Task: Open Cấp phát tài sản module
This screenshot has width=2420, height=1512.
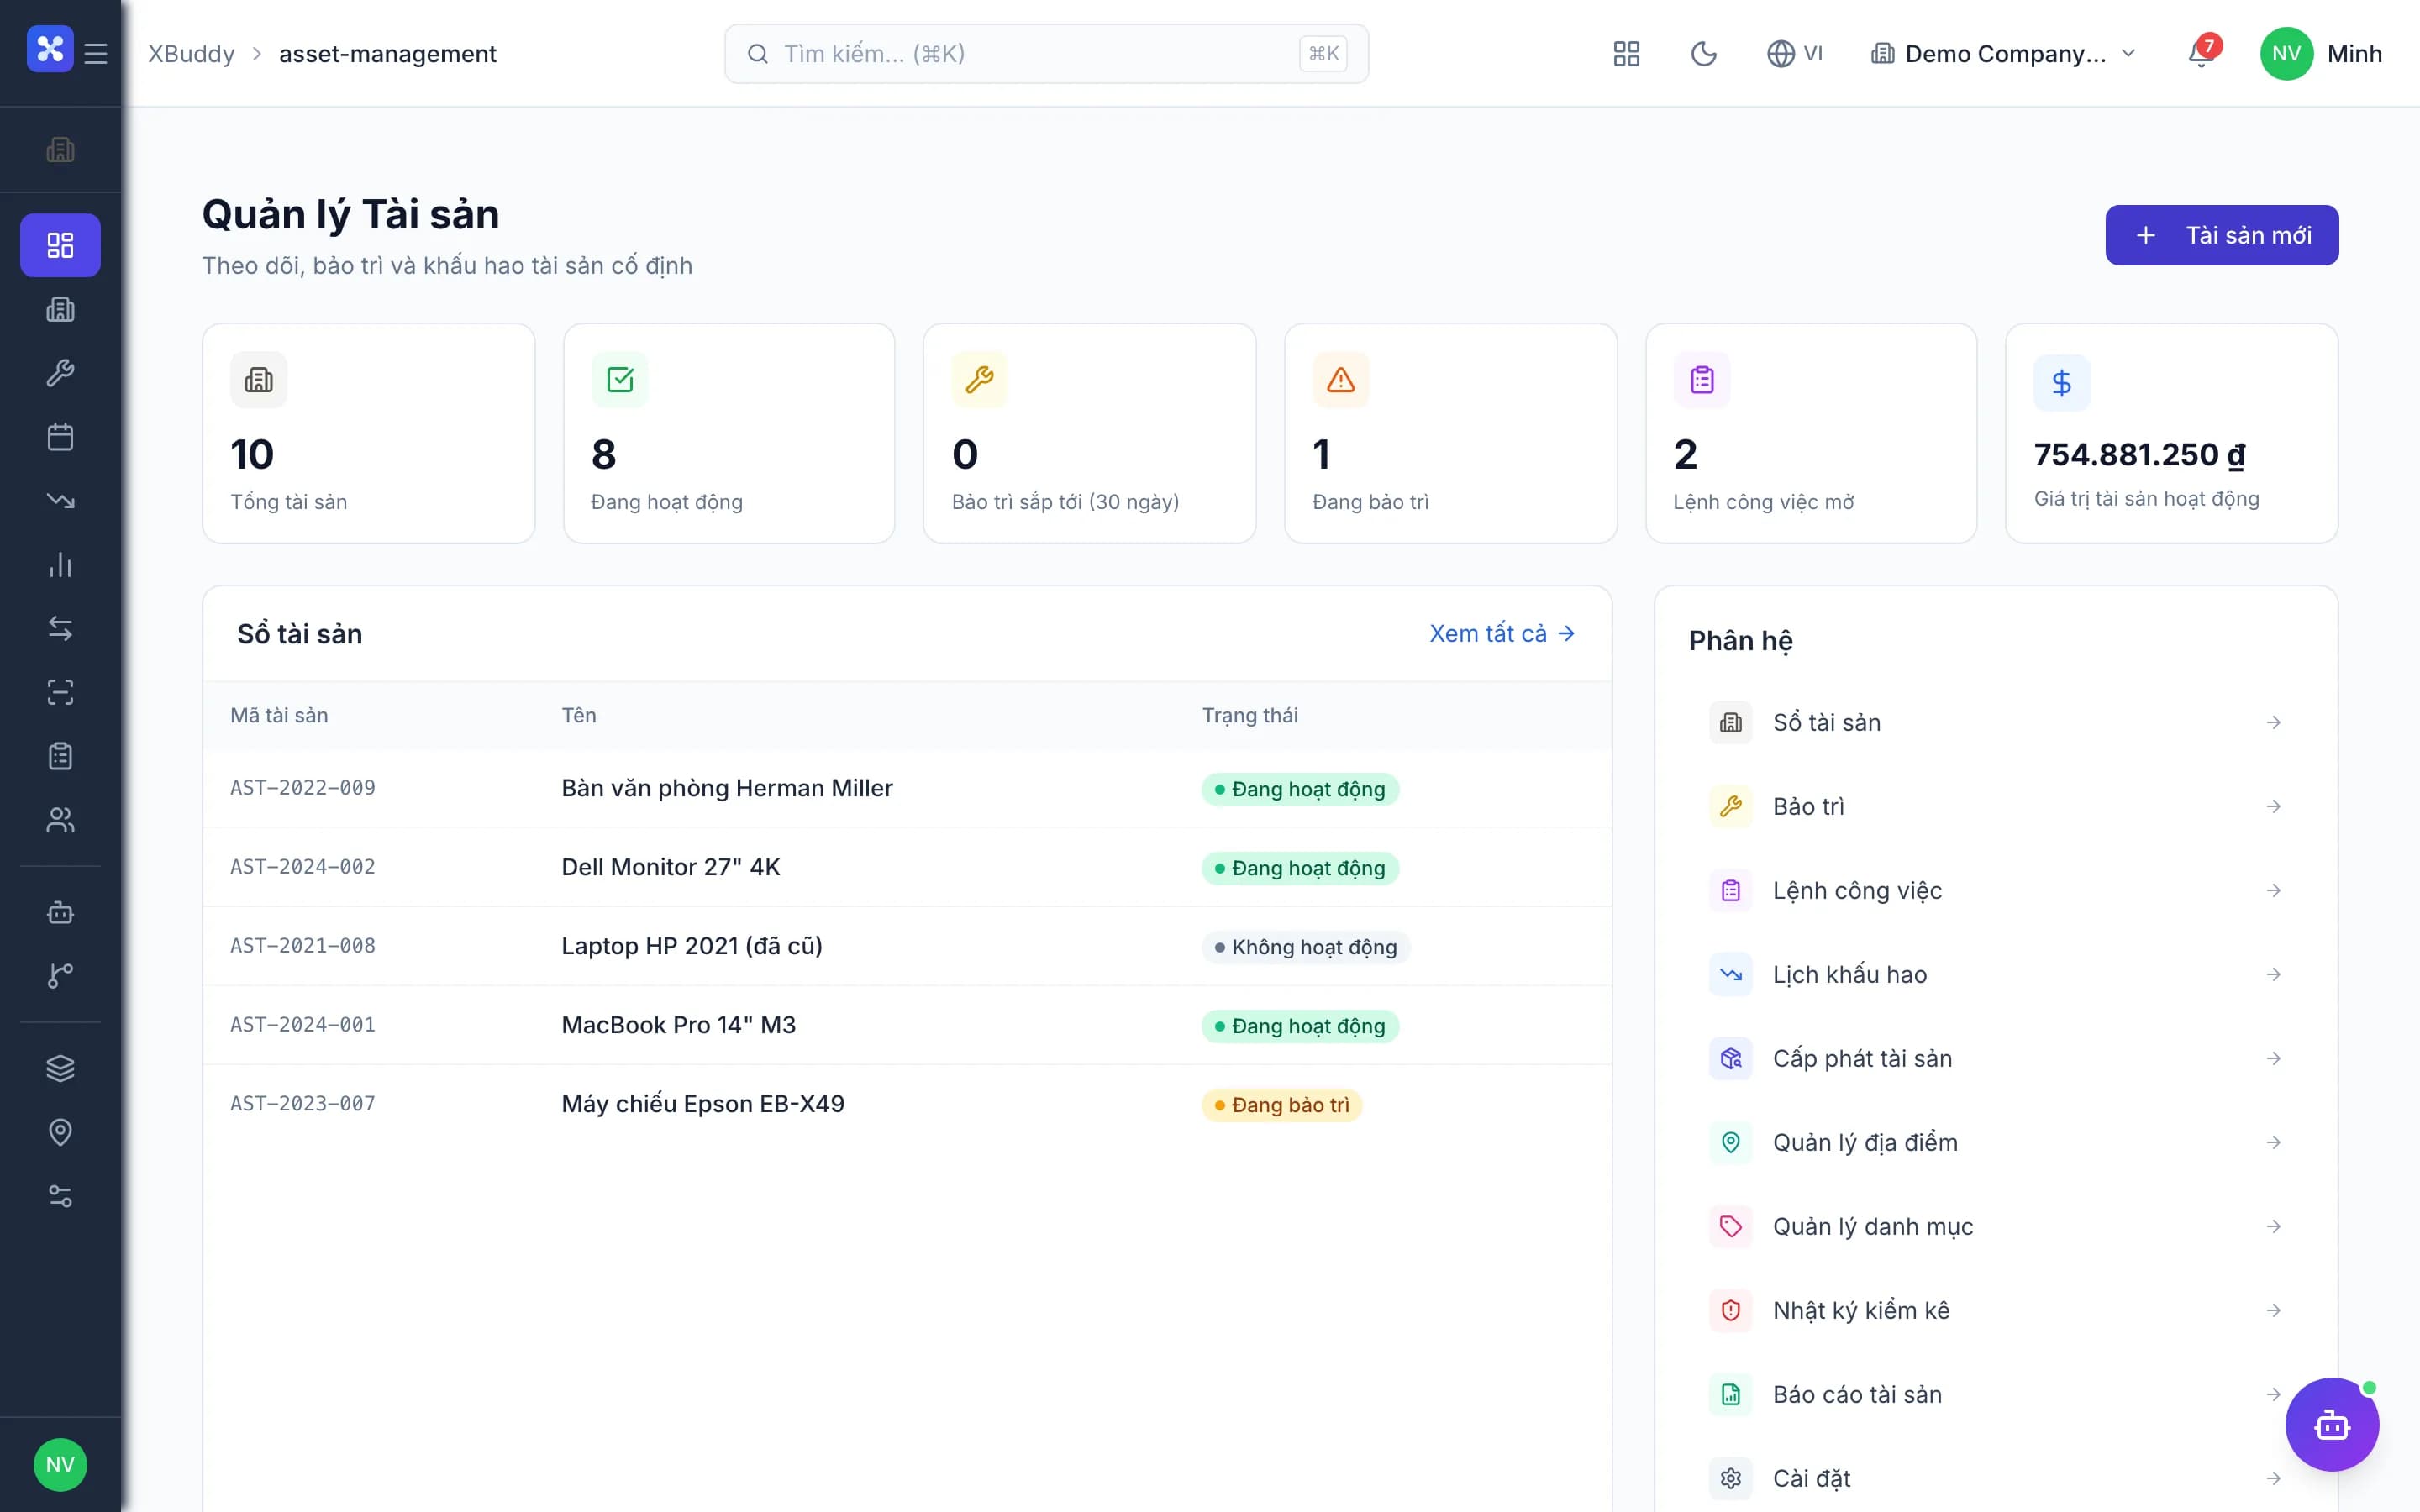Action: [1996, 1058]
